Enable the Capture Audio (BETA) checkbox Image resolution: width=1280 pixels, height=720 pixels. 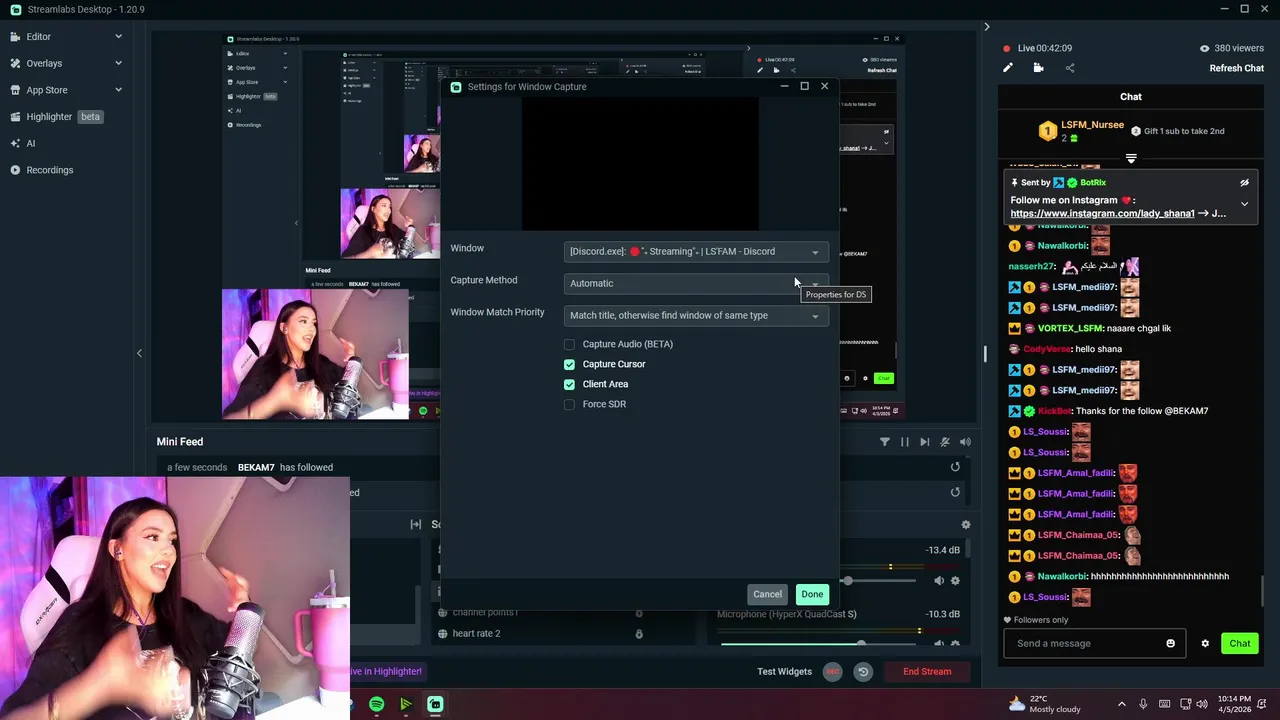point(569,344)
